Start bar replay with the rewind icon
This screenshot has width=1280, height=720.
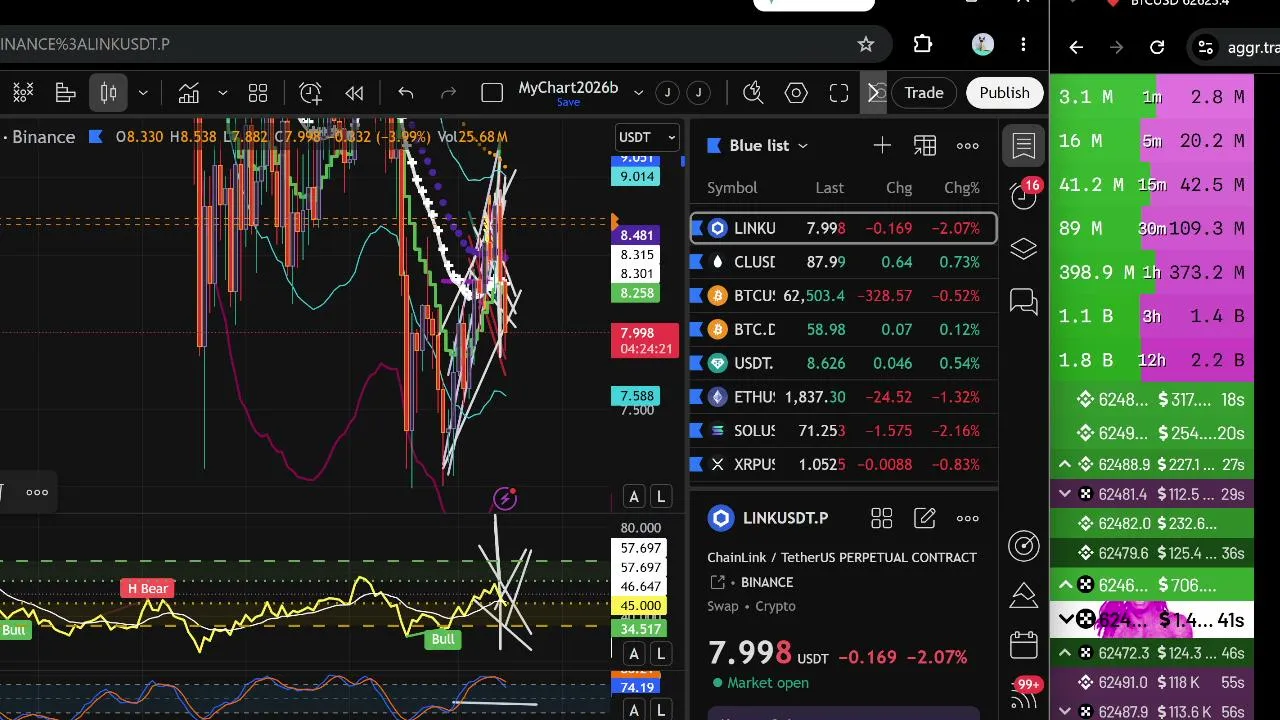(354, 93)
